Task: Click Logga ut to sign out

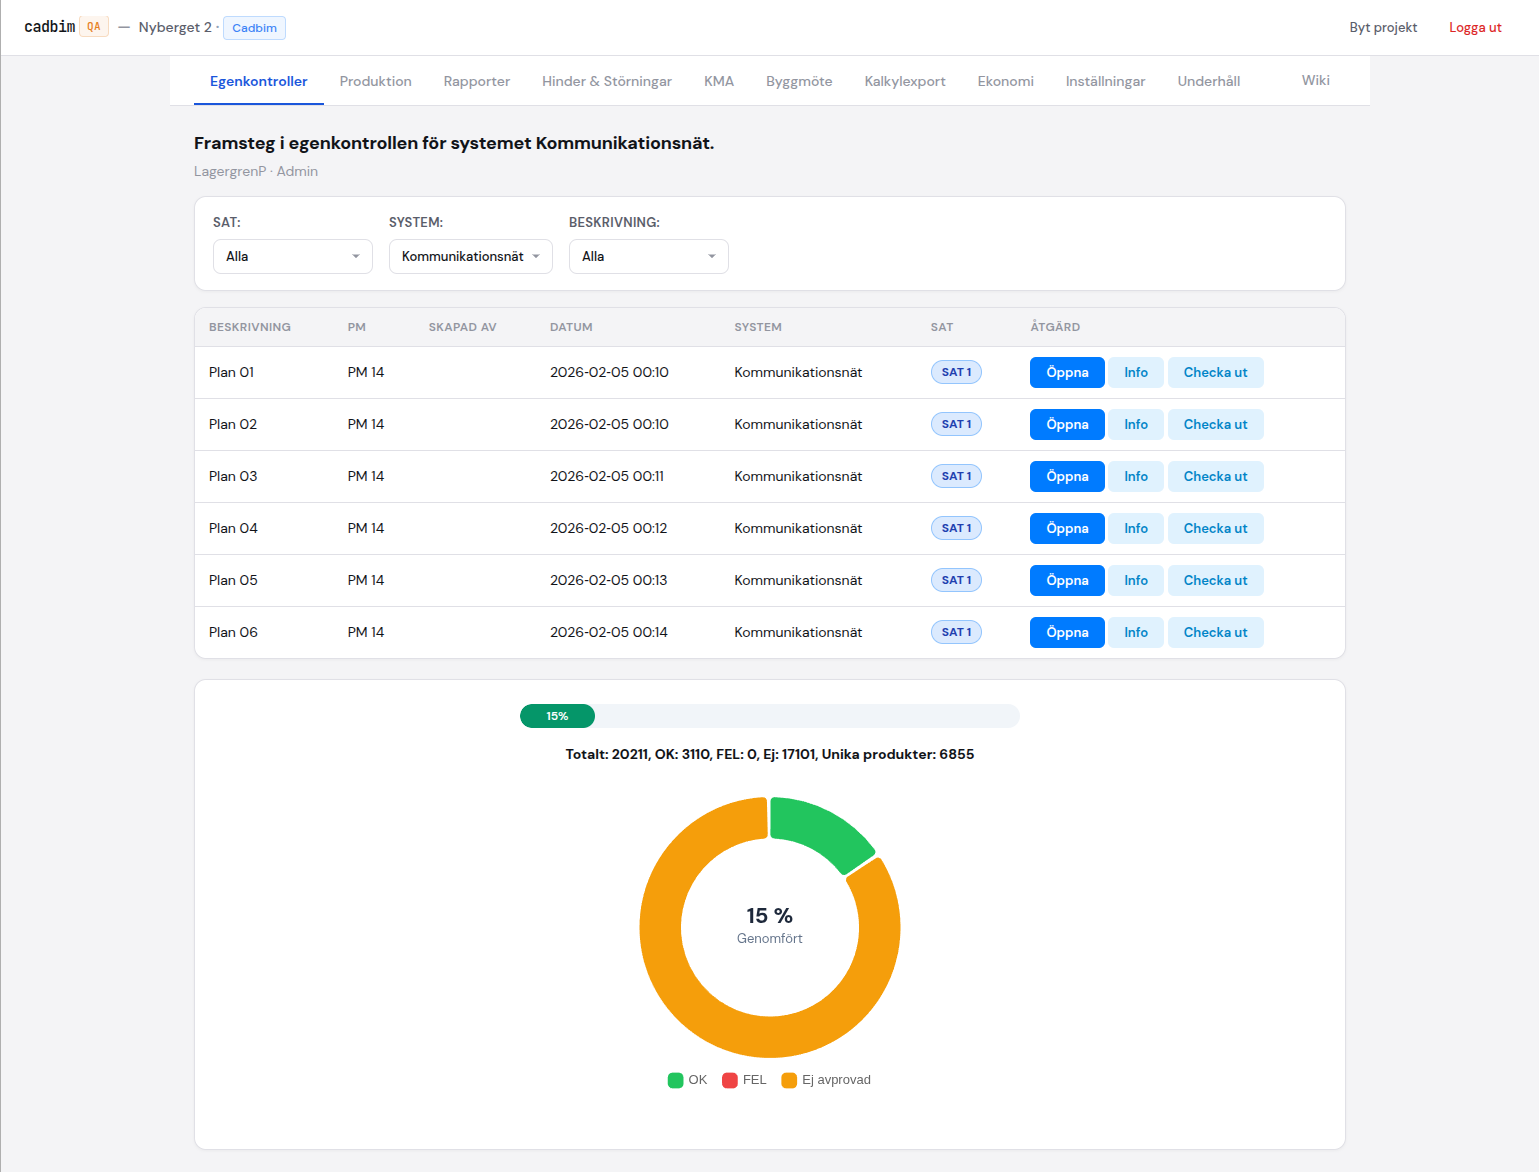Action: coord(1475,27)
